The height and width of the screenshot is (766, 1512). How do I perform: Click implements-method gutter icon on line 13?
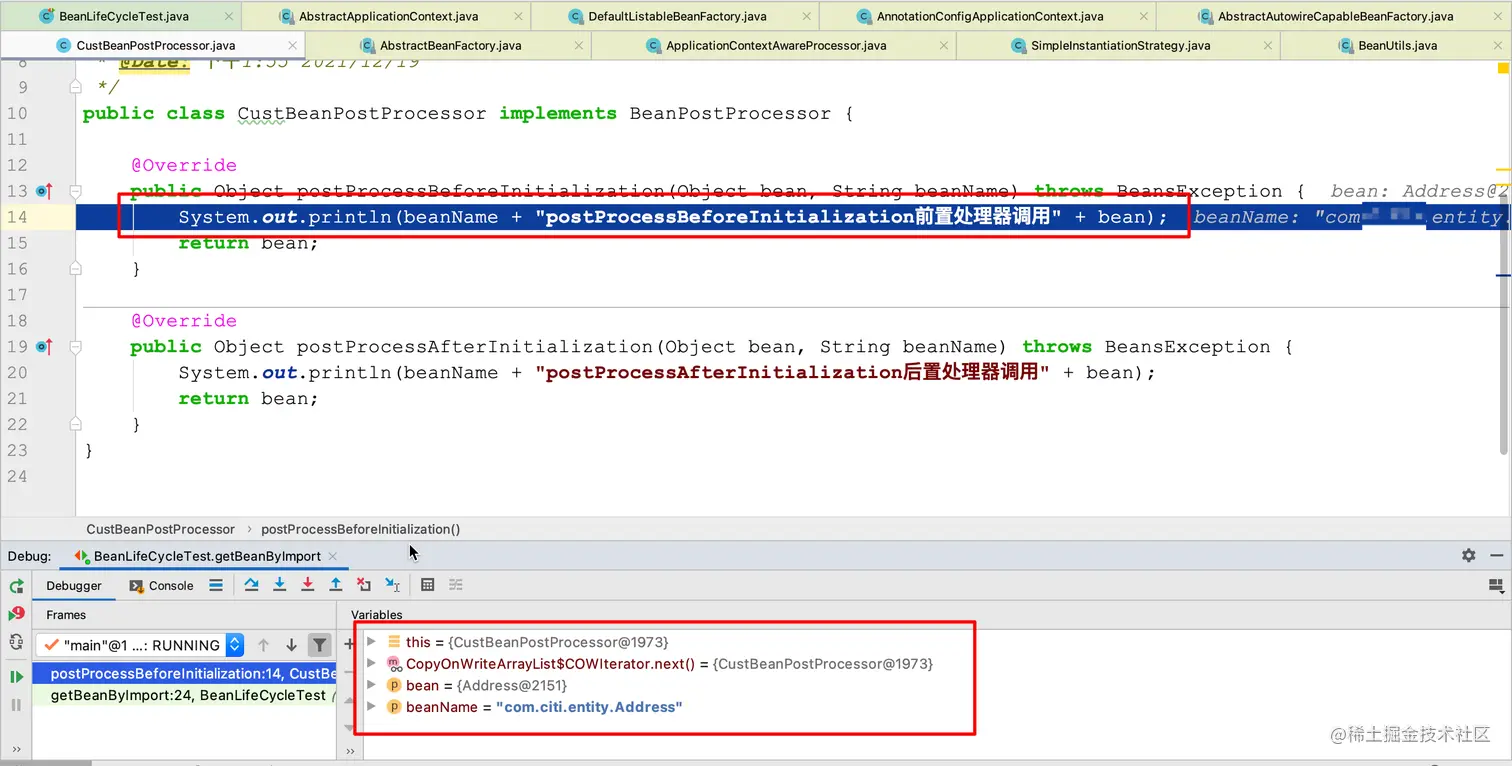point(44,190)
